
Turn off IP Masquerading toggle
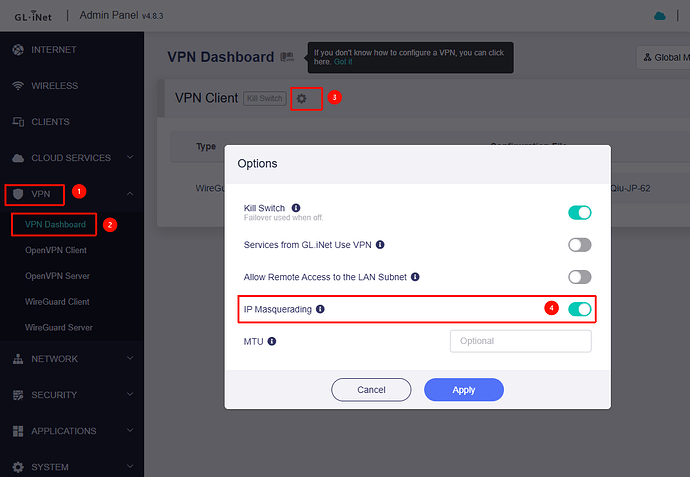pos(579,309)
